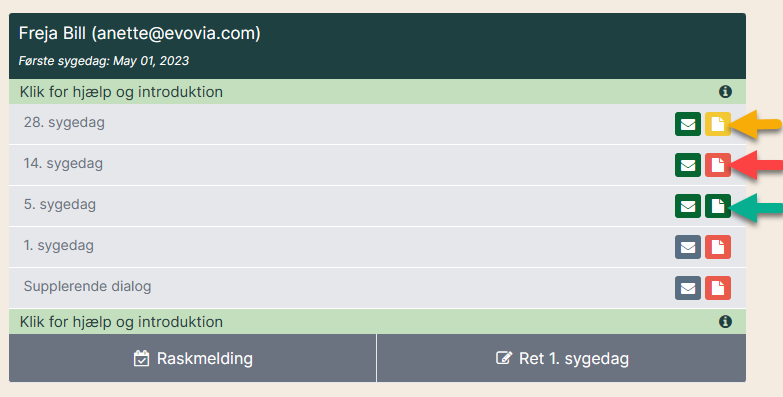The height and width of the screenshot is (397, 783).
Task: Open the gray mail icon for 1. sygedag
Action: click(x=688, y=247)
